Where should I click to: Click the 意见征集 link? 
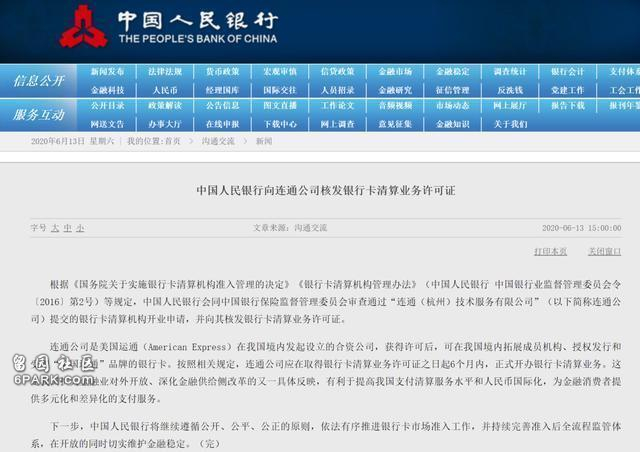[x=395, y=124]
